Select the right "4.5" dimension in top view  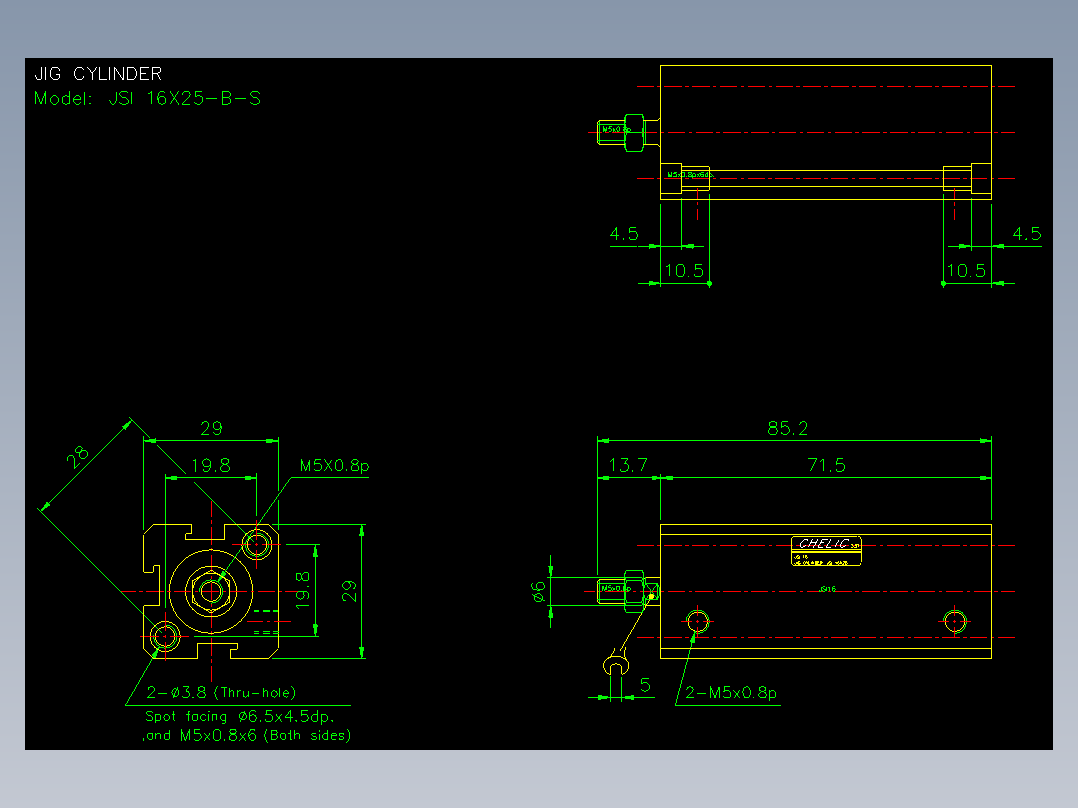[1027, 234]
